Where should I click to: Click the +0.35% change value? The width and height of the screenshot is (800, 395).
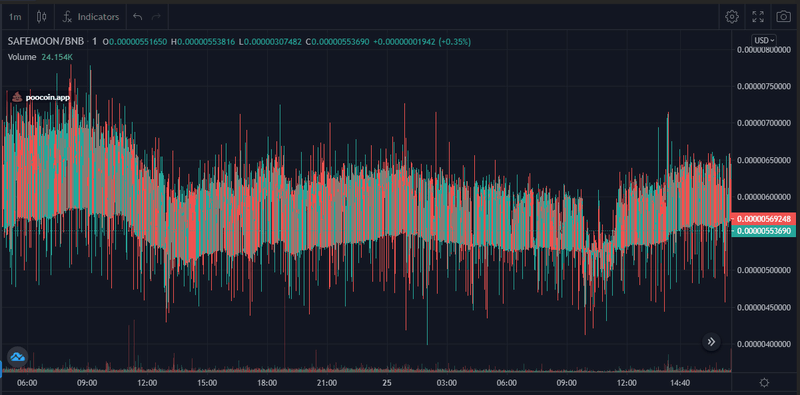pyautogui.click(x=455, y=42)
